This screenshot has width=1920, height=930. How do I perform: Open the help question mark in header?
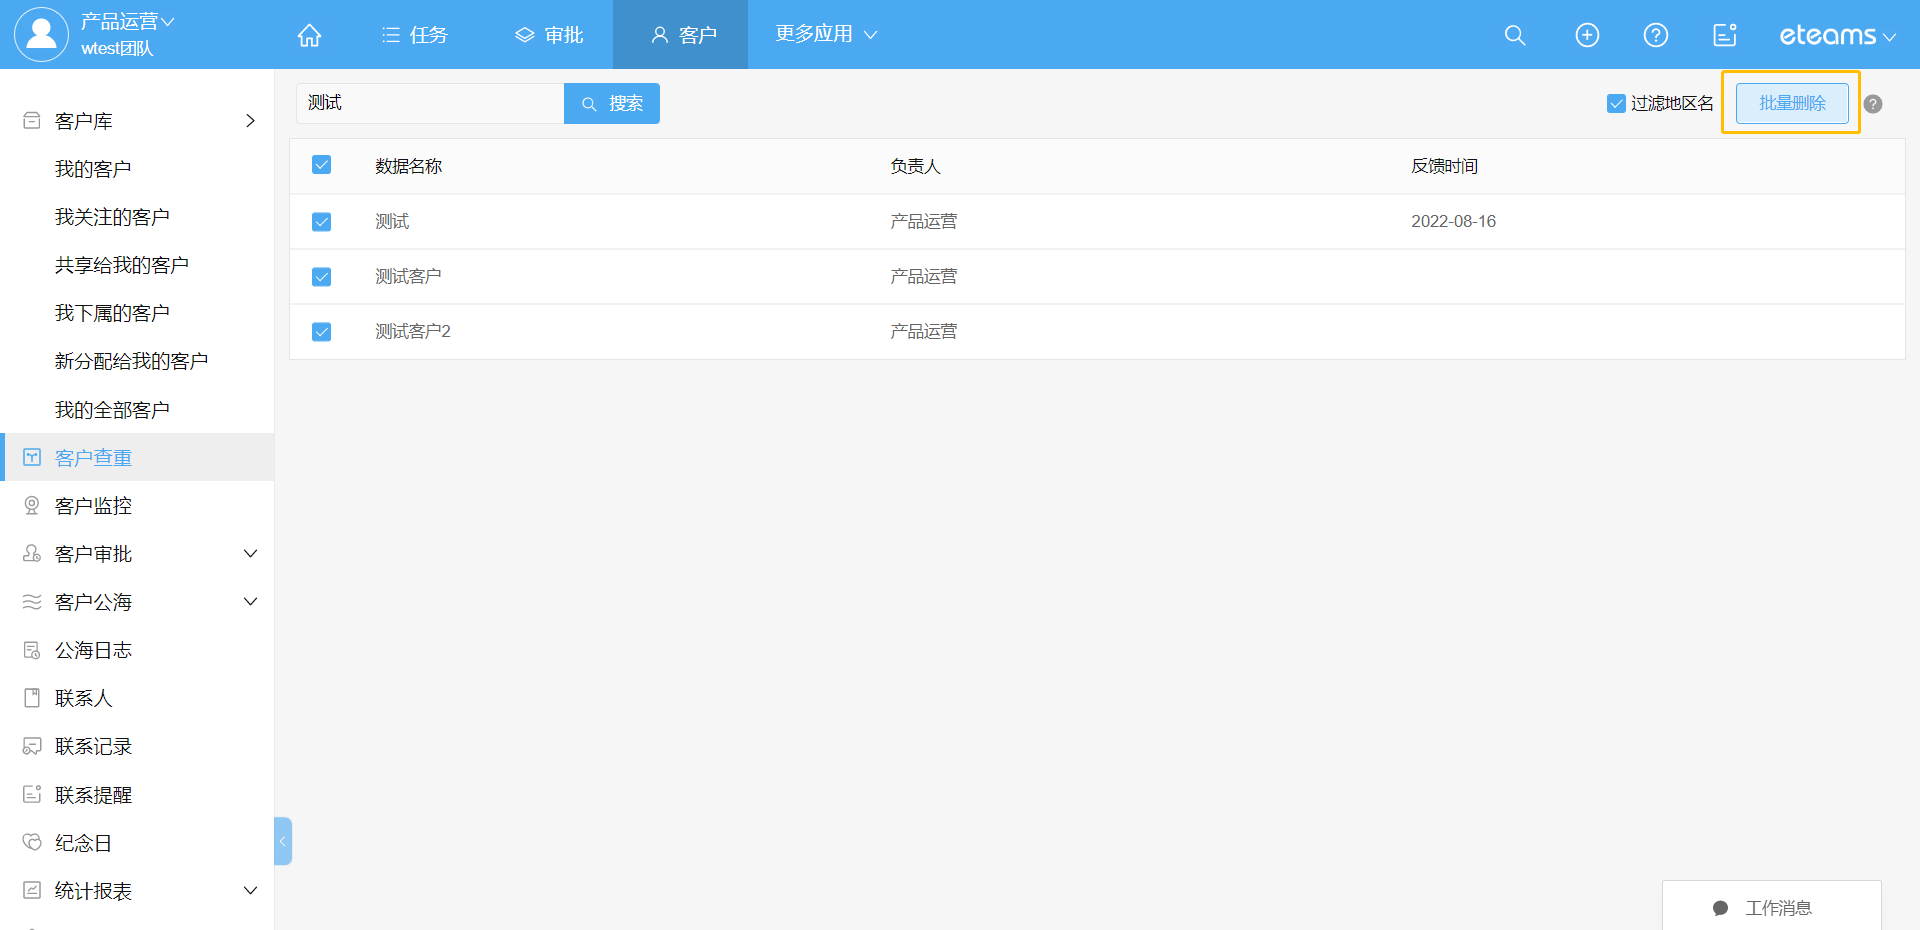click(x=1656, y=35)
